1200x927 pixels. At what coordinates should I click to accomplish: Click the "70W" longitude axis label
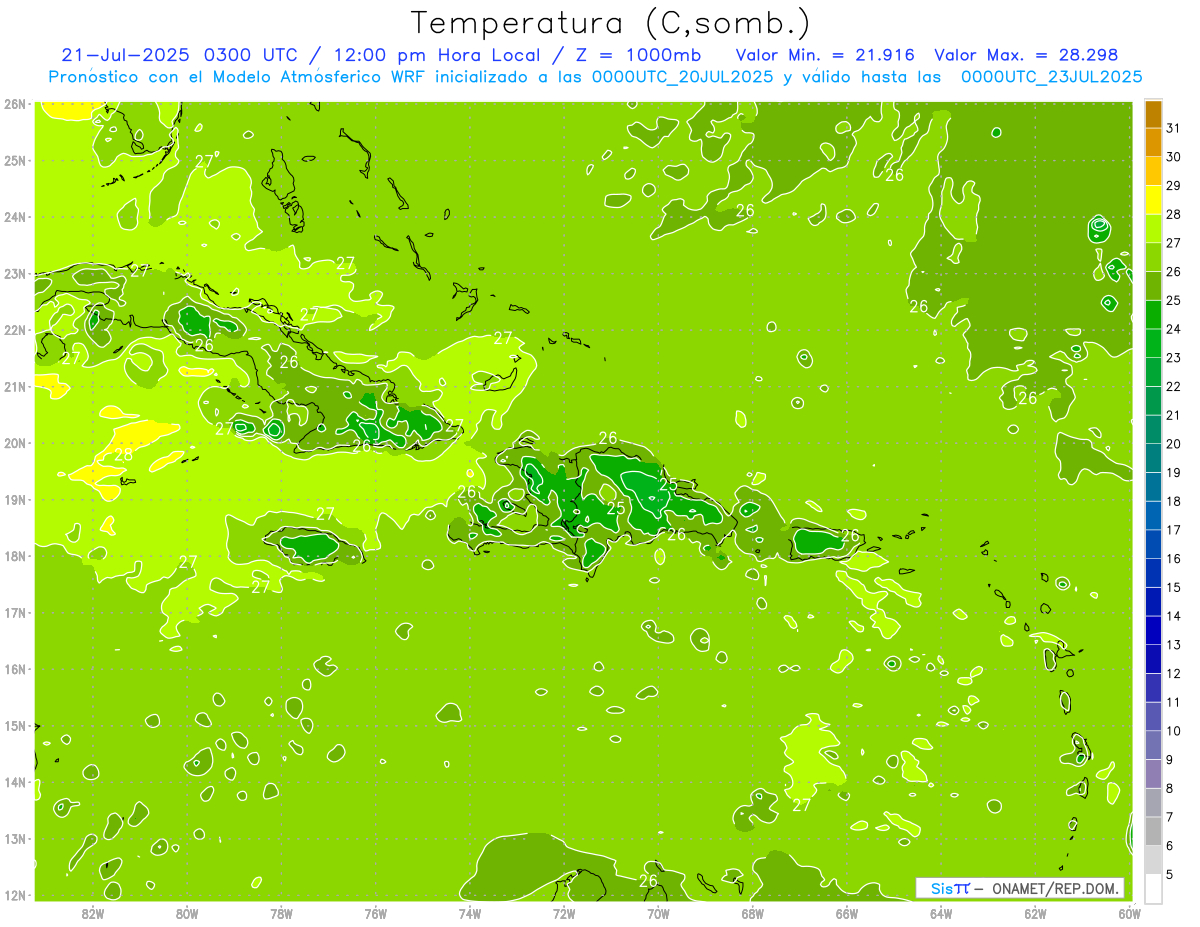point(658,913)
